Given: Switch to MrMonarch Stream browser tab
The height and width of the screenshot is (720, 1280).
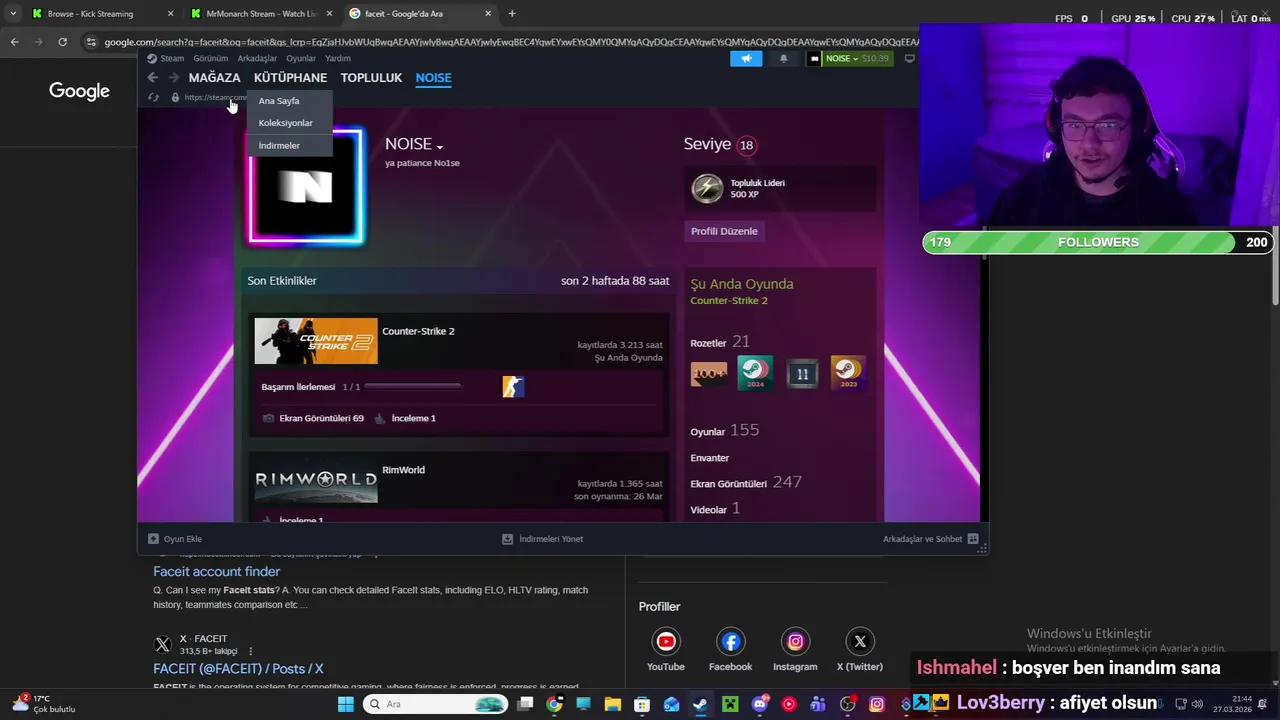Looking at the screenshot, I should coord(261,14).
